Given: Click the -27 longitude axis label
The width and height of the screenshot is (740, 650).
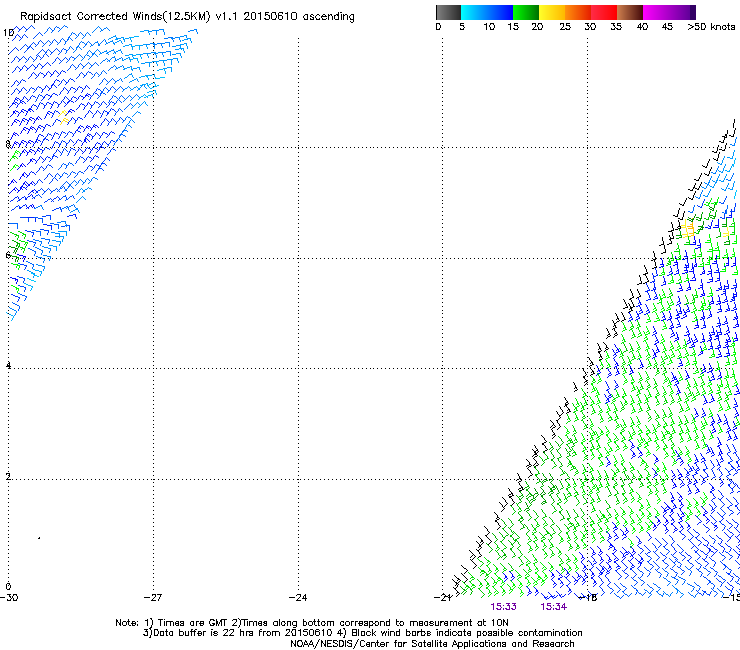Looking at the screenshot, I should click(153, 598).
